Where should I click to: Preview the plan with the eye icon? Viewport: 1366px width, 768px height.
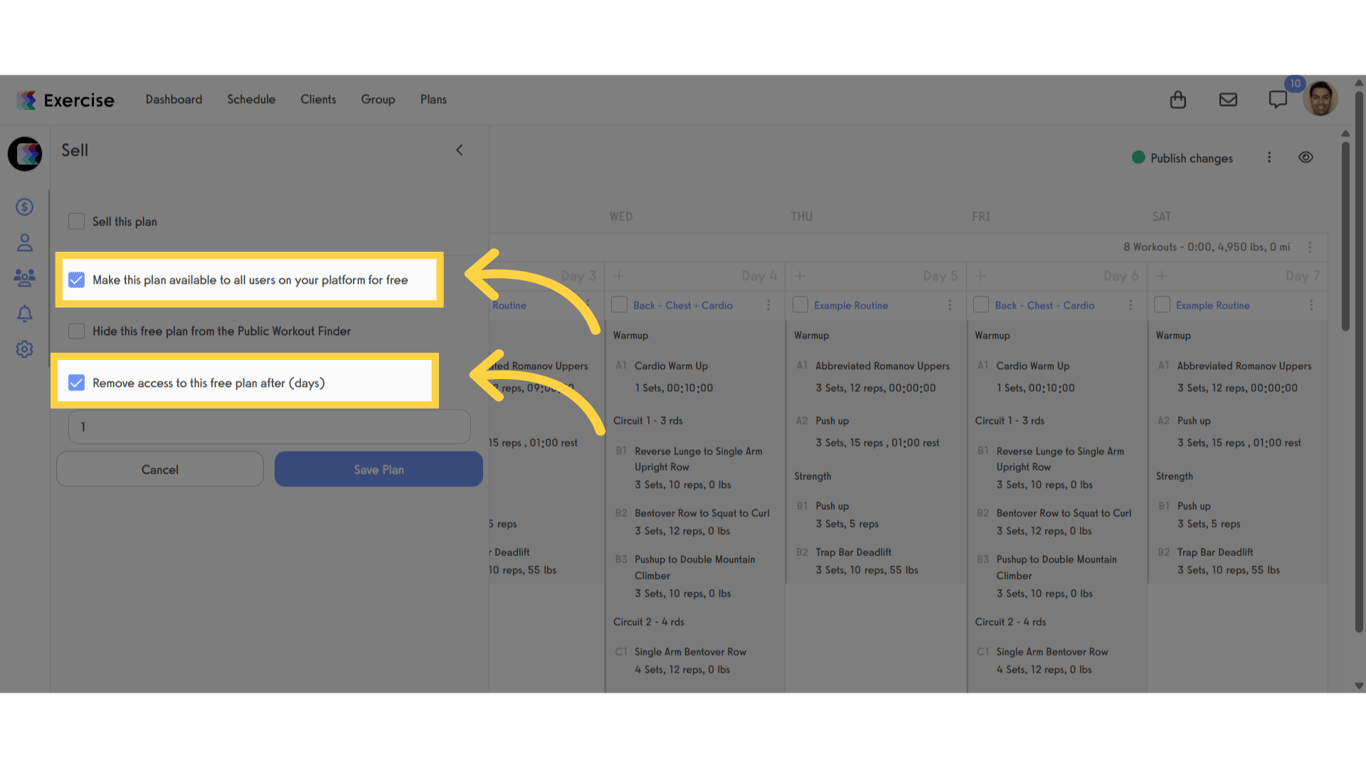tap(1306, 157)
